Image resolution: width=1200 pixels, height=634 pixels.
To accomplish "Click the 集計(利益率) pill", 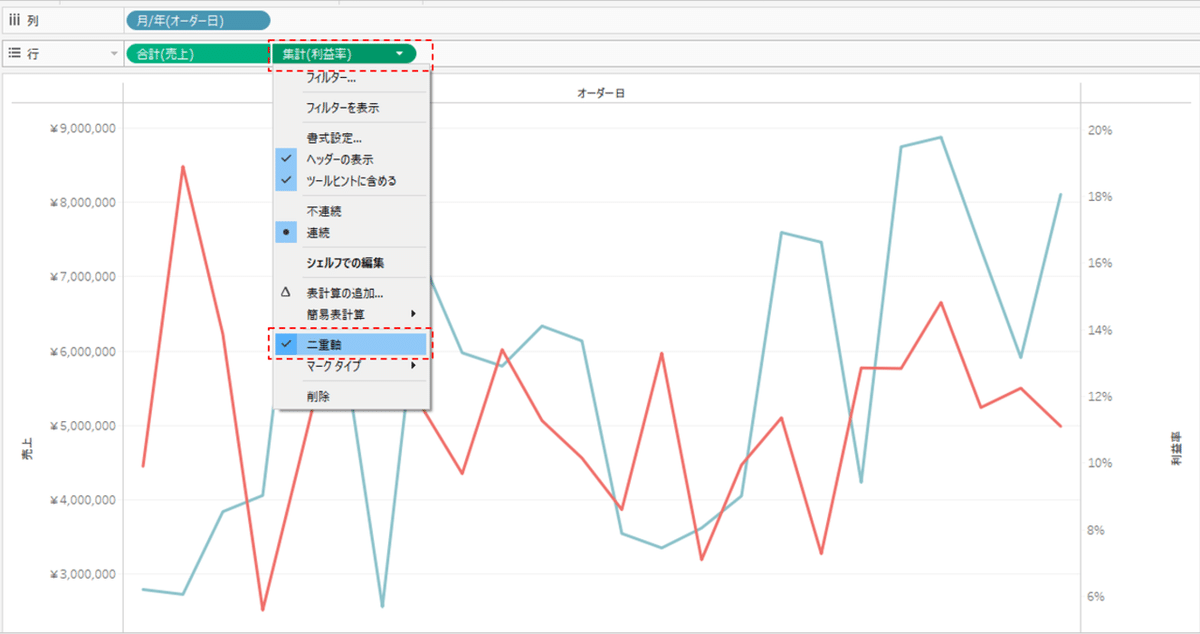I will pyautogui.click(x=343, y=53).
